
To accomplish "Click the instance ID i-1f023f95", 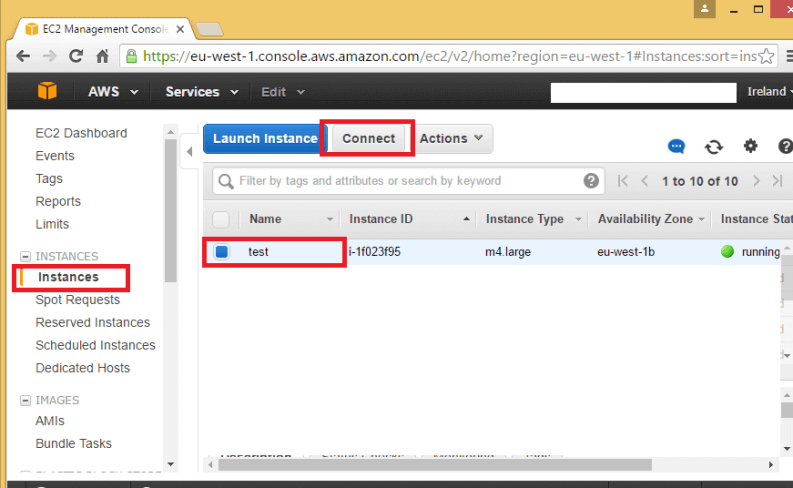I will tap(375, 252).
